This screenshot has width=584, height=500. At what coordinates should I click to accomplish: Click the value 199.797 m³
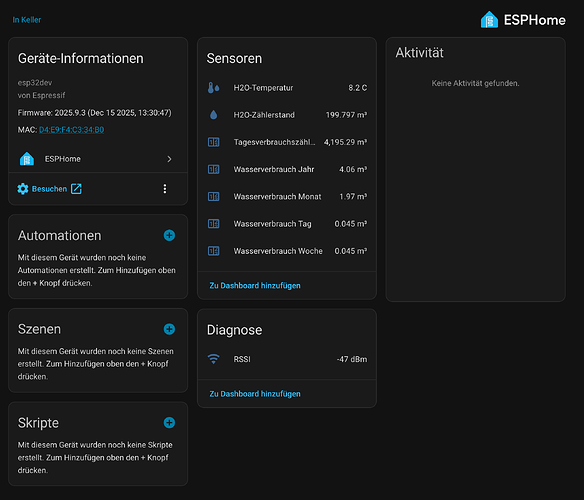(346, 115)
